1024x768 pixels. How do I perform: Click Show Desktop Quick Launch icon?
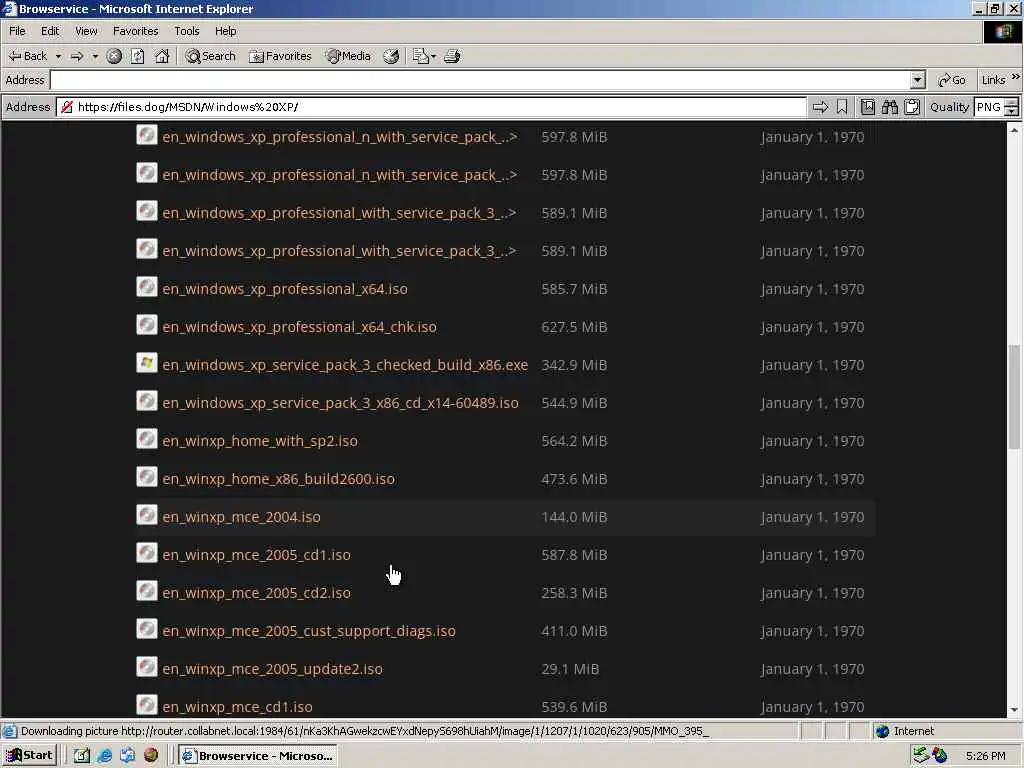(82, 756)
